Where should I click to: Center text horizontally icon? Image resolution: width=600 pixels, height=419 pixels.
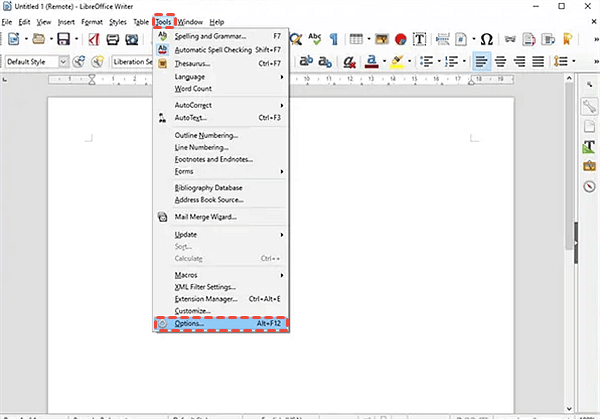(501, 62)
